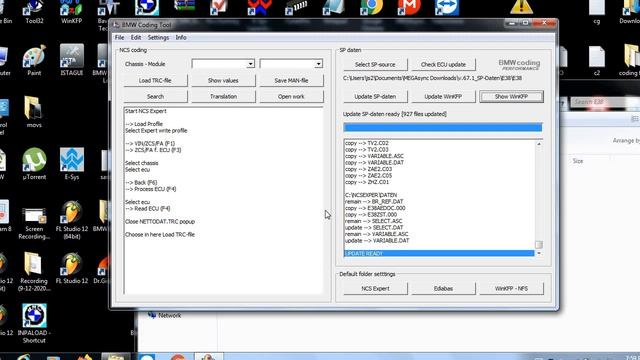Screen dimensions: 640x360
Task: Click Show WinKFP button
Action: (x=511, y=97)
